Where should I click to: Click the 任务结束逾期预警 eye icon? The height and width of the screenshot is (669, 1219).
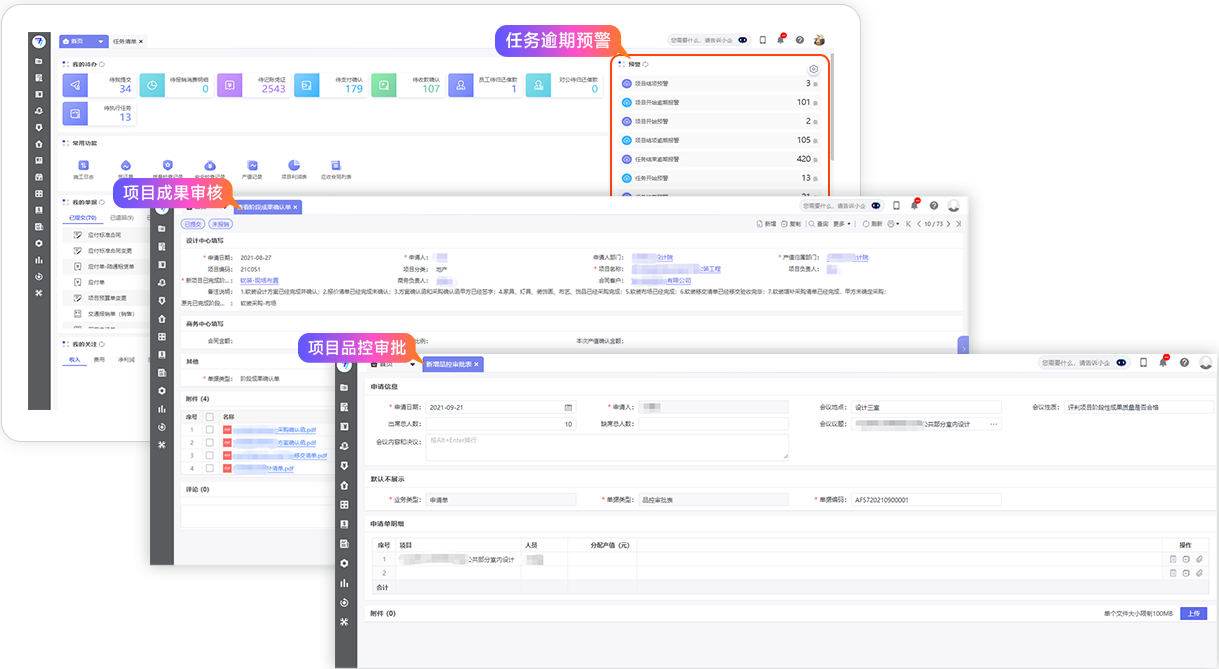tap(627, 159)
